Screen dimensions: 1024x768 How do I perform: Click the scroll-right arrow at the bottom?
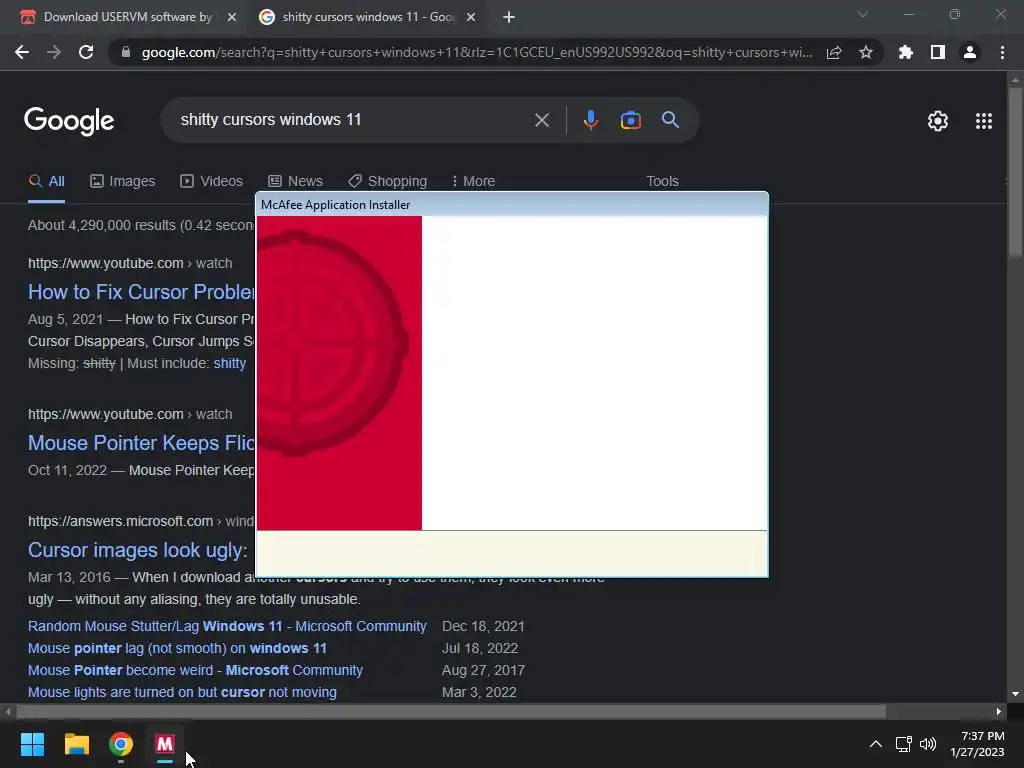tap(999, 711)
